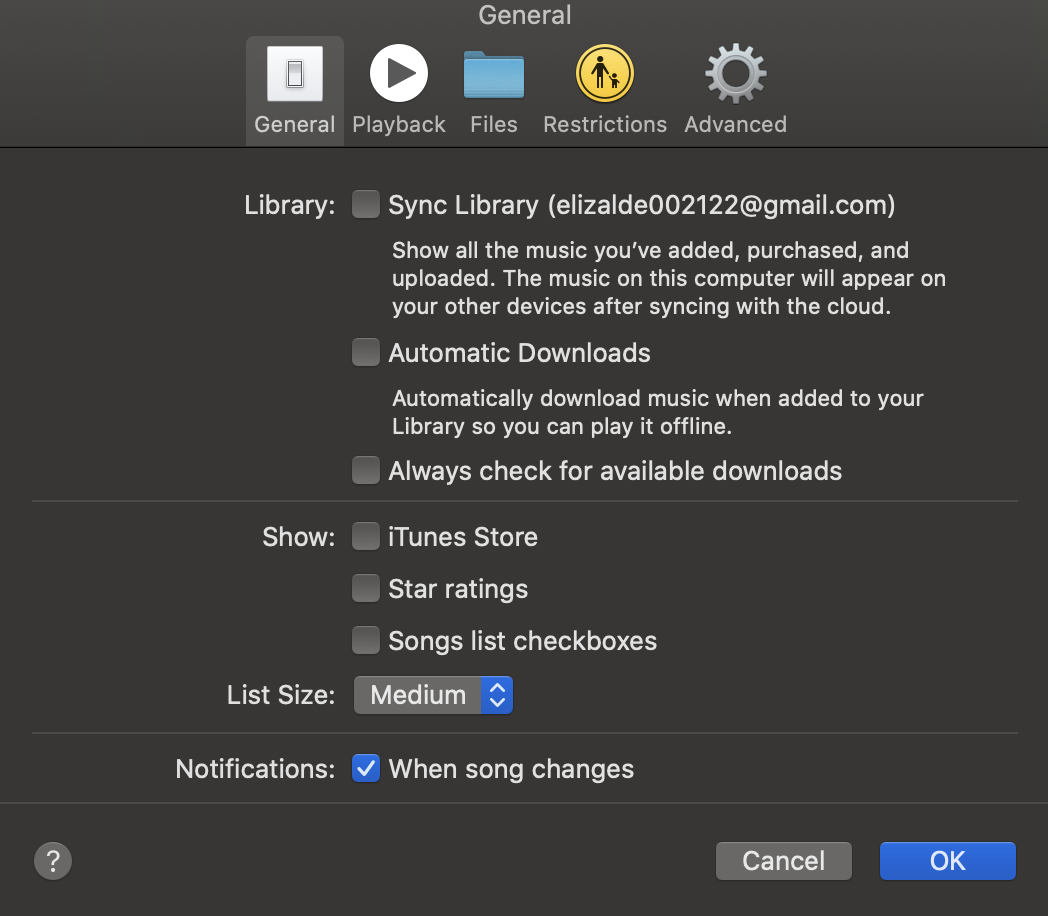
Task: Confirm settings with the OK button
Action: tap(947, 861)
